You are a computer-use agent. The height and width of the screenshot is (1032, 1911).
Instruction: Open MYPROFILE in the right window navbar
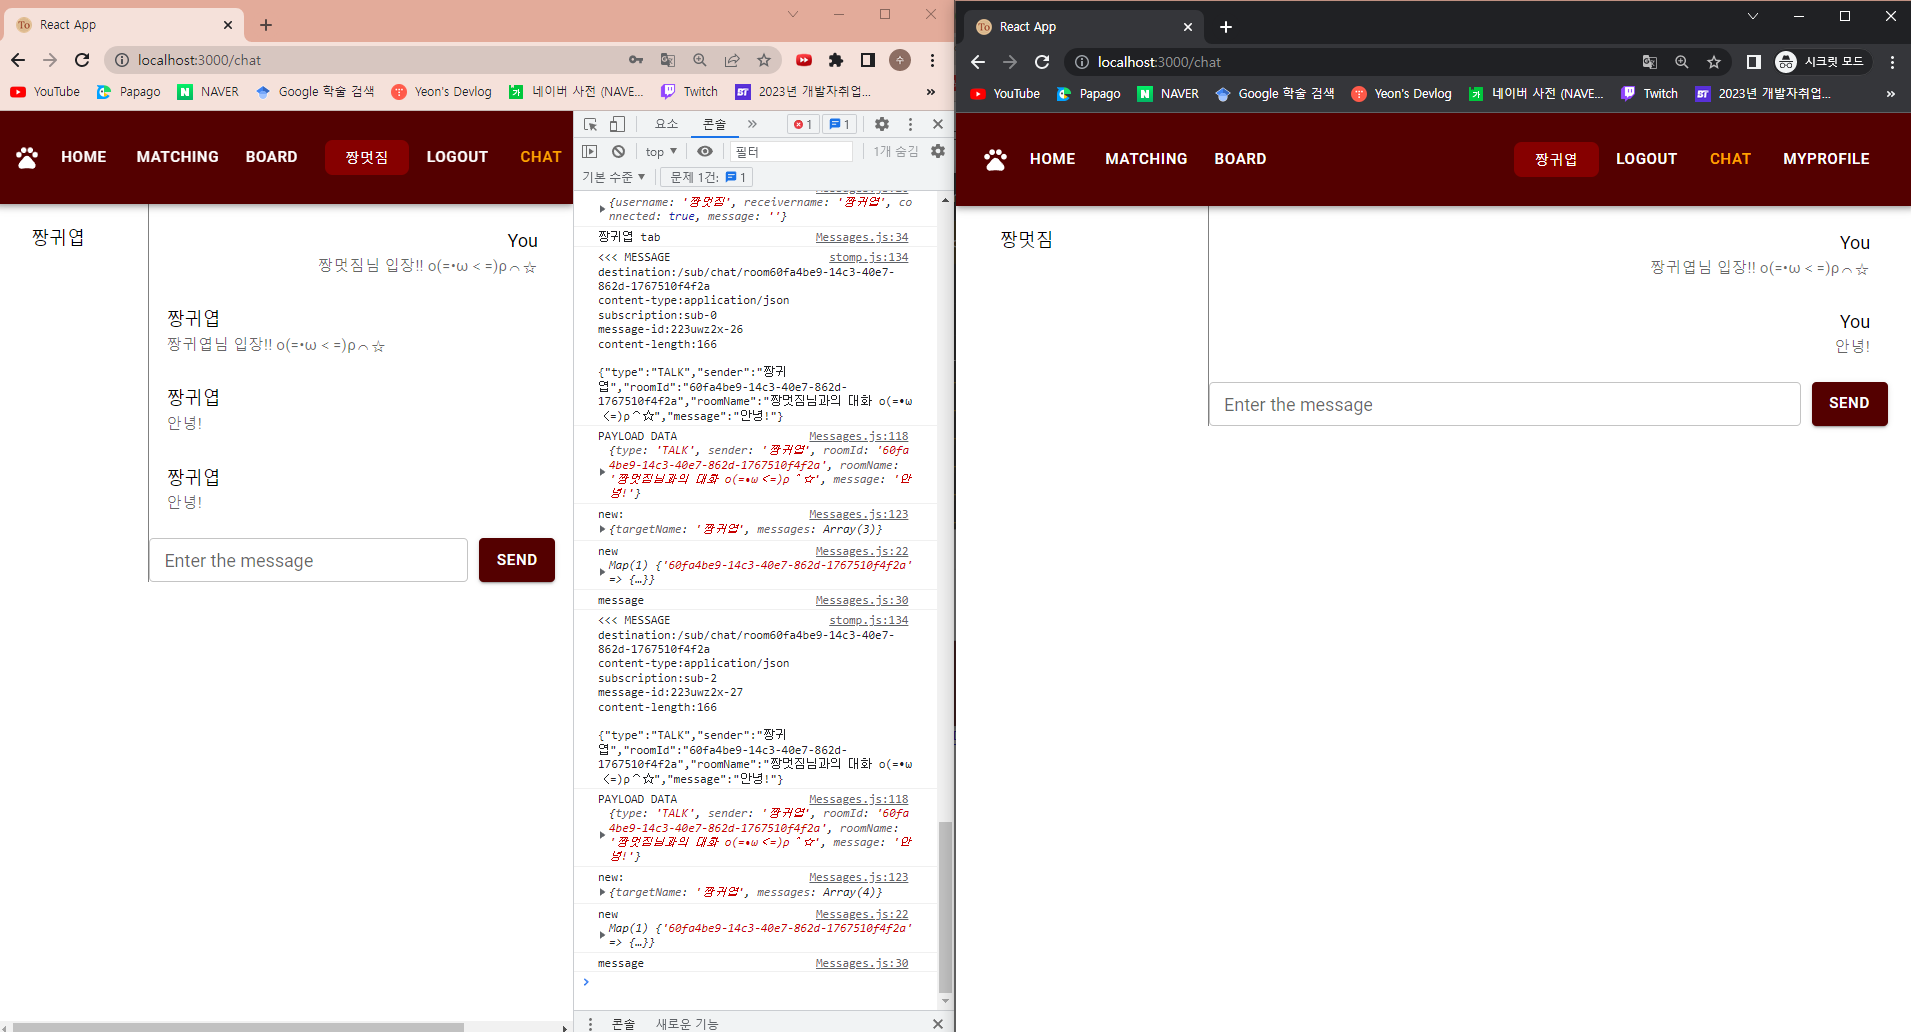1826,159
